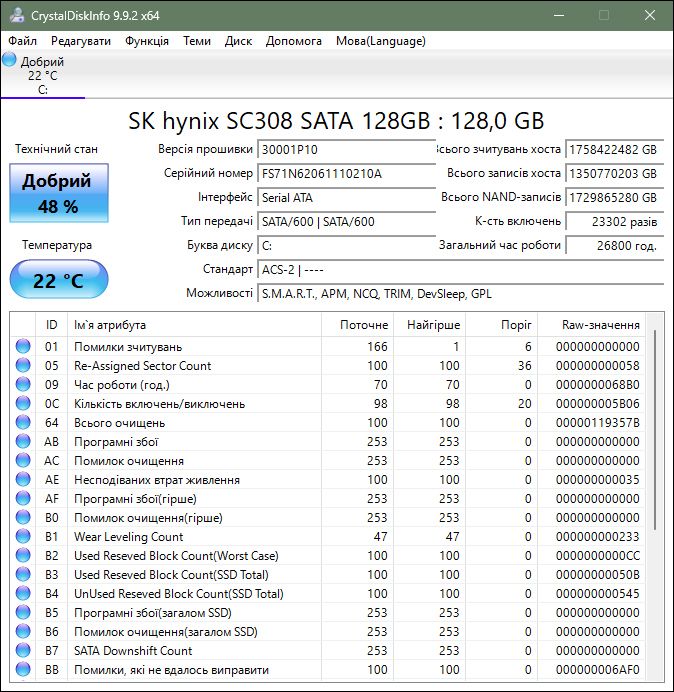The height and width of the screenshot is (692, 674).
Task: Click status orb for attribute AF row
Action: pos(23,498)
